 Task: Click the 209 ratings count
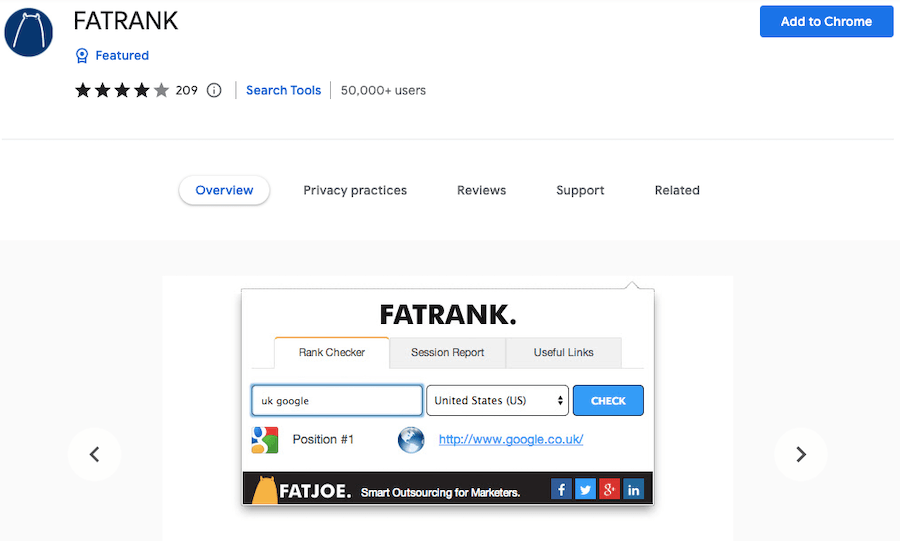pos(187,90)
